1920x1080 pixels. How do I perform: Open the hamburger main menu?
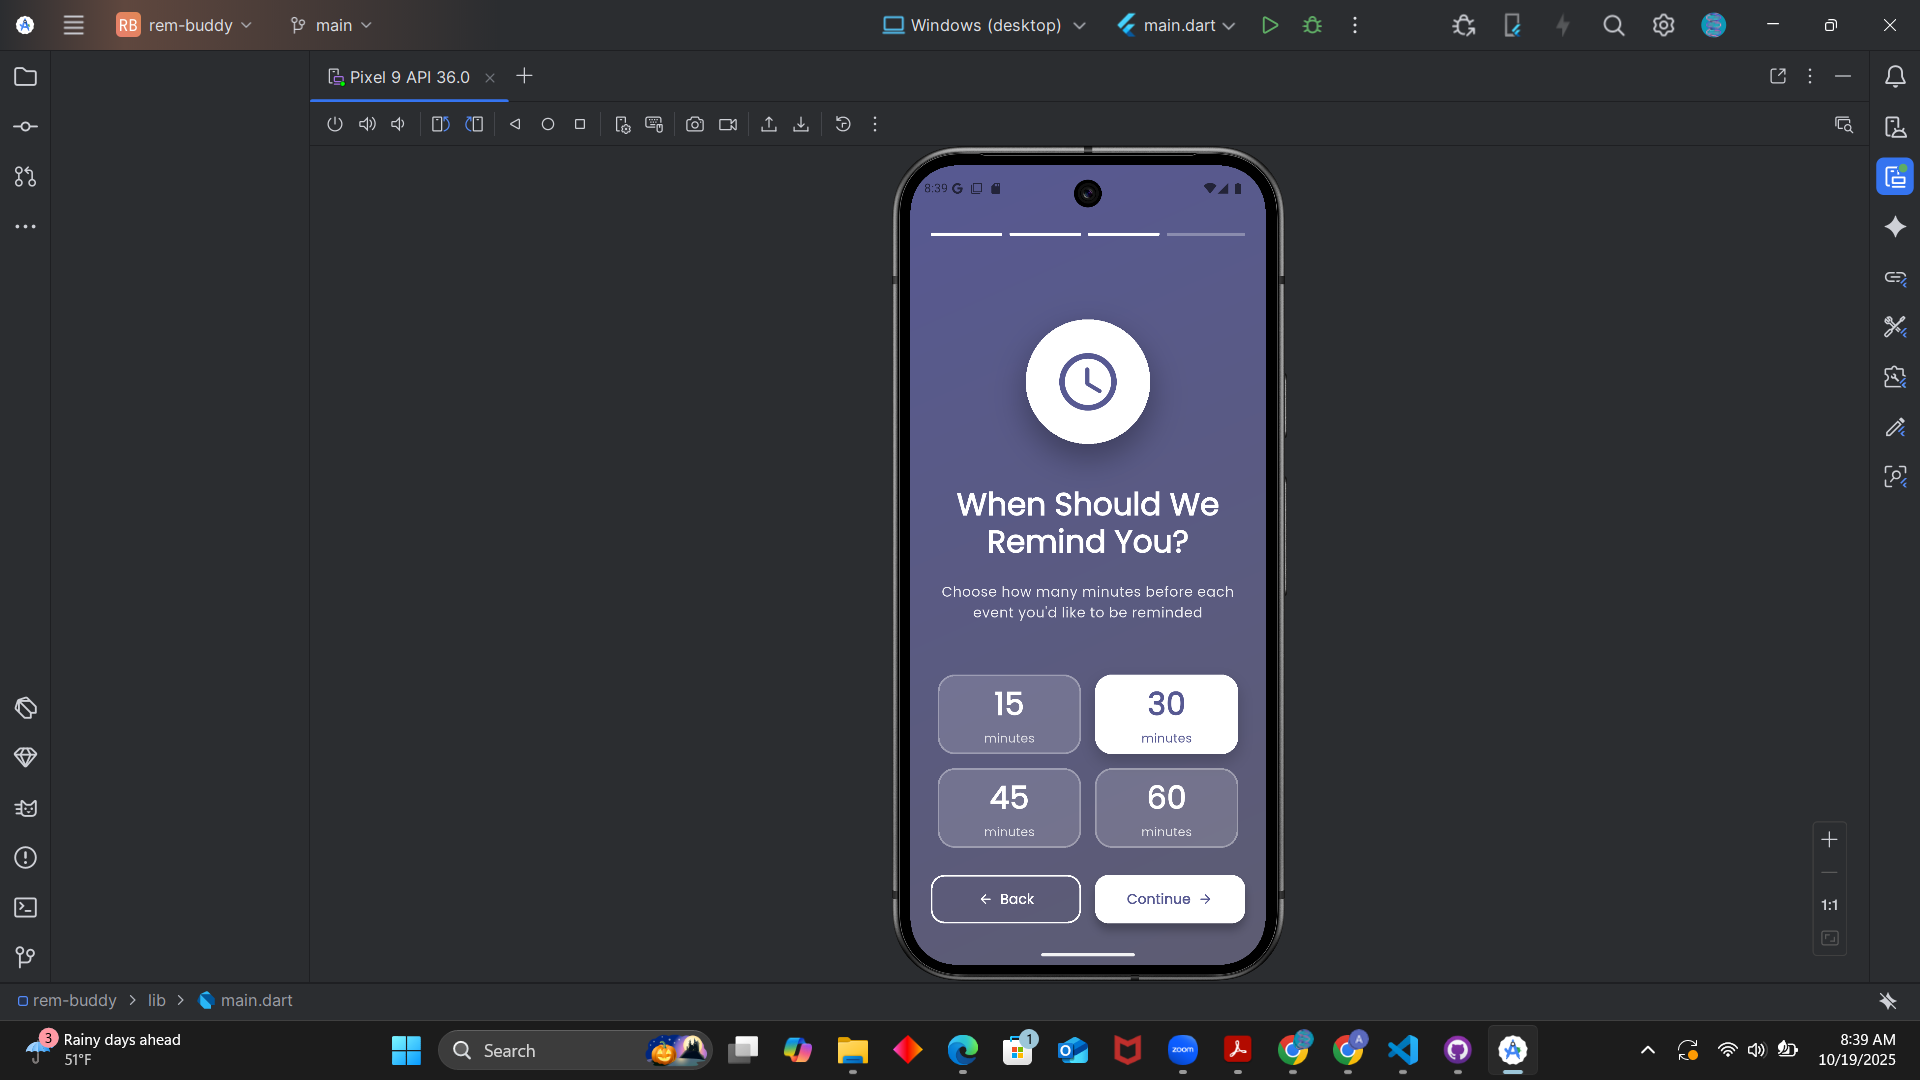tap(74, 25)
